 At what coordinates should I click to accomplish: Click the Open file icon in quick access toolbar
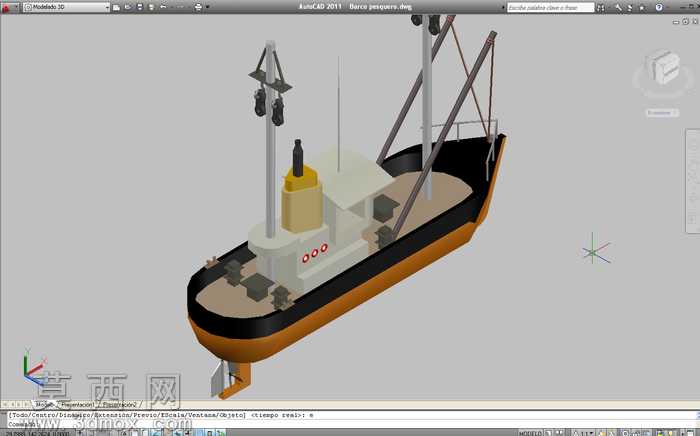tap(128, 7)
